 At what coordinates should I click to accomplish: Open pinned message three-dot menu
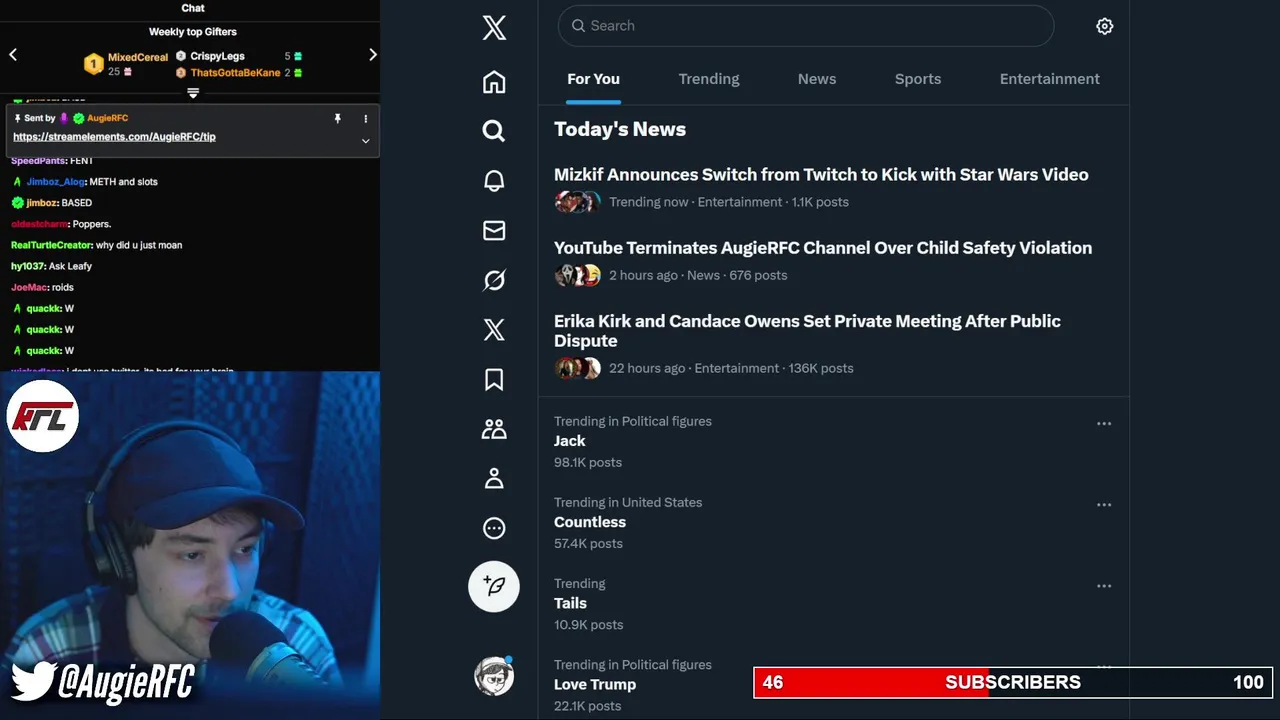(x=366, y=118)
